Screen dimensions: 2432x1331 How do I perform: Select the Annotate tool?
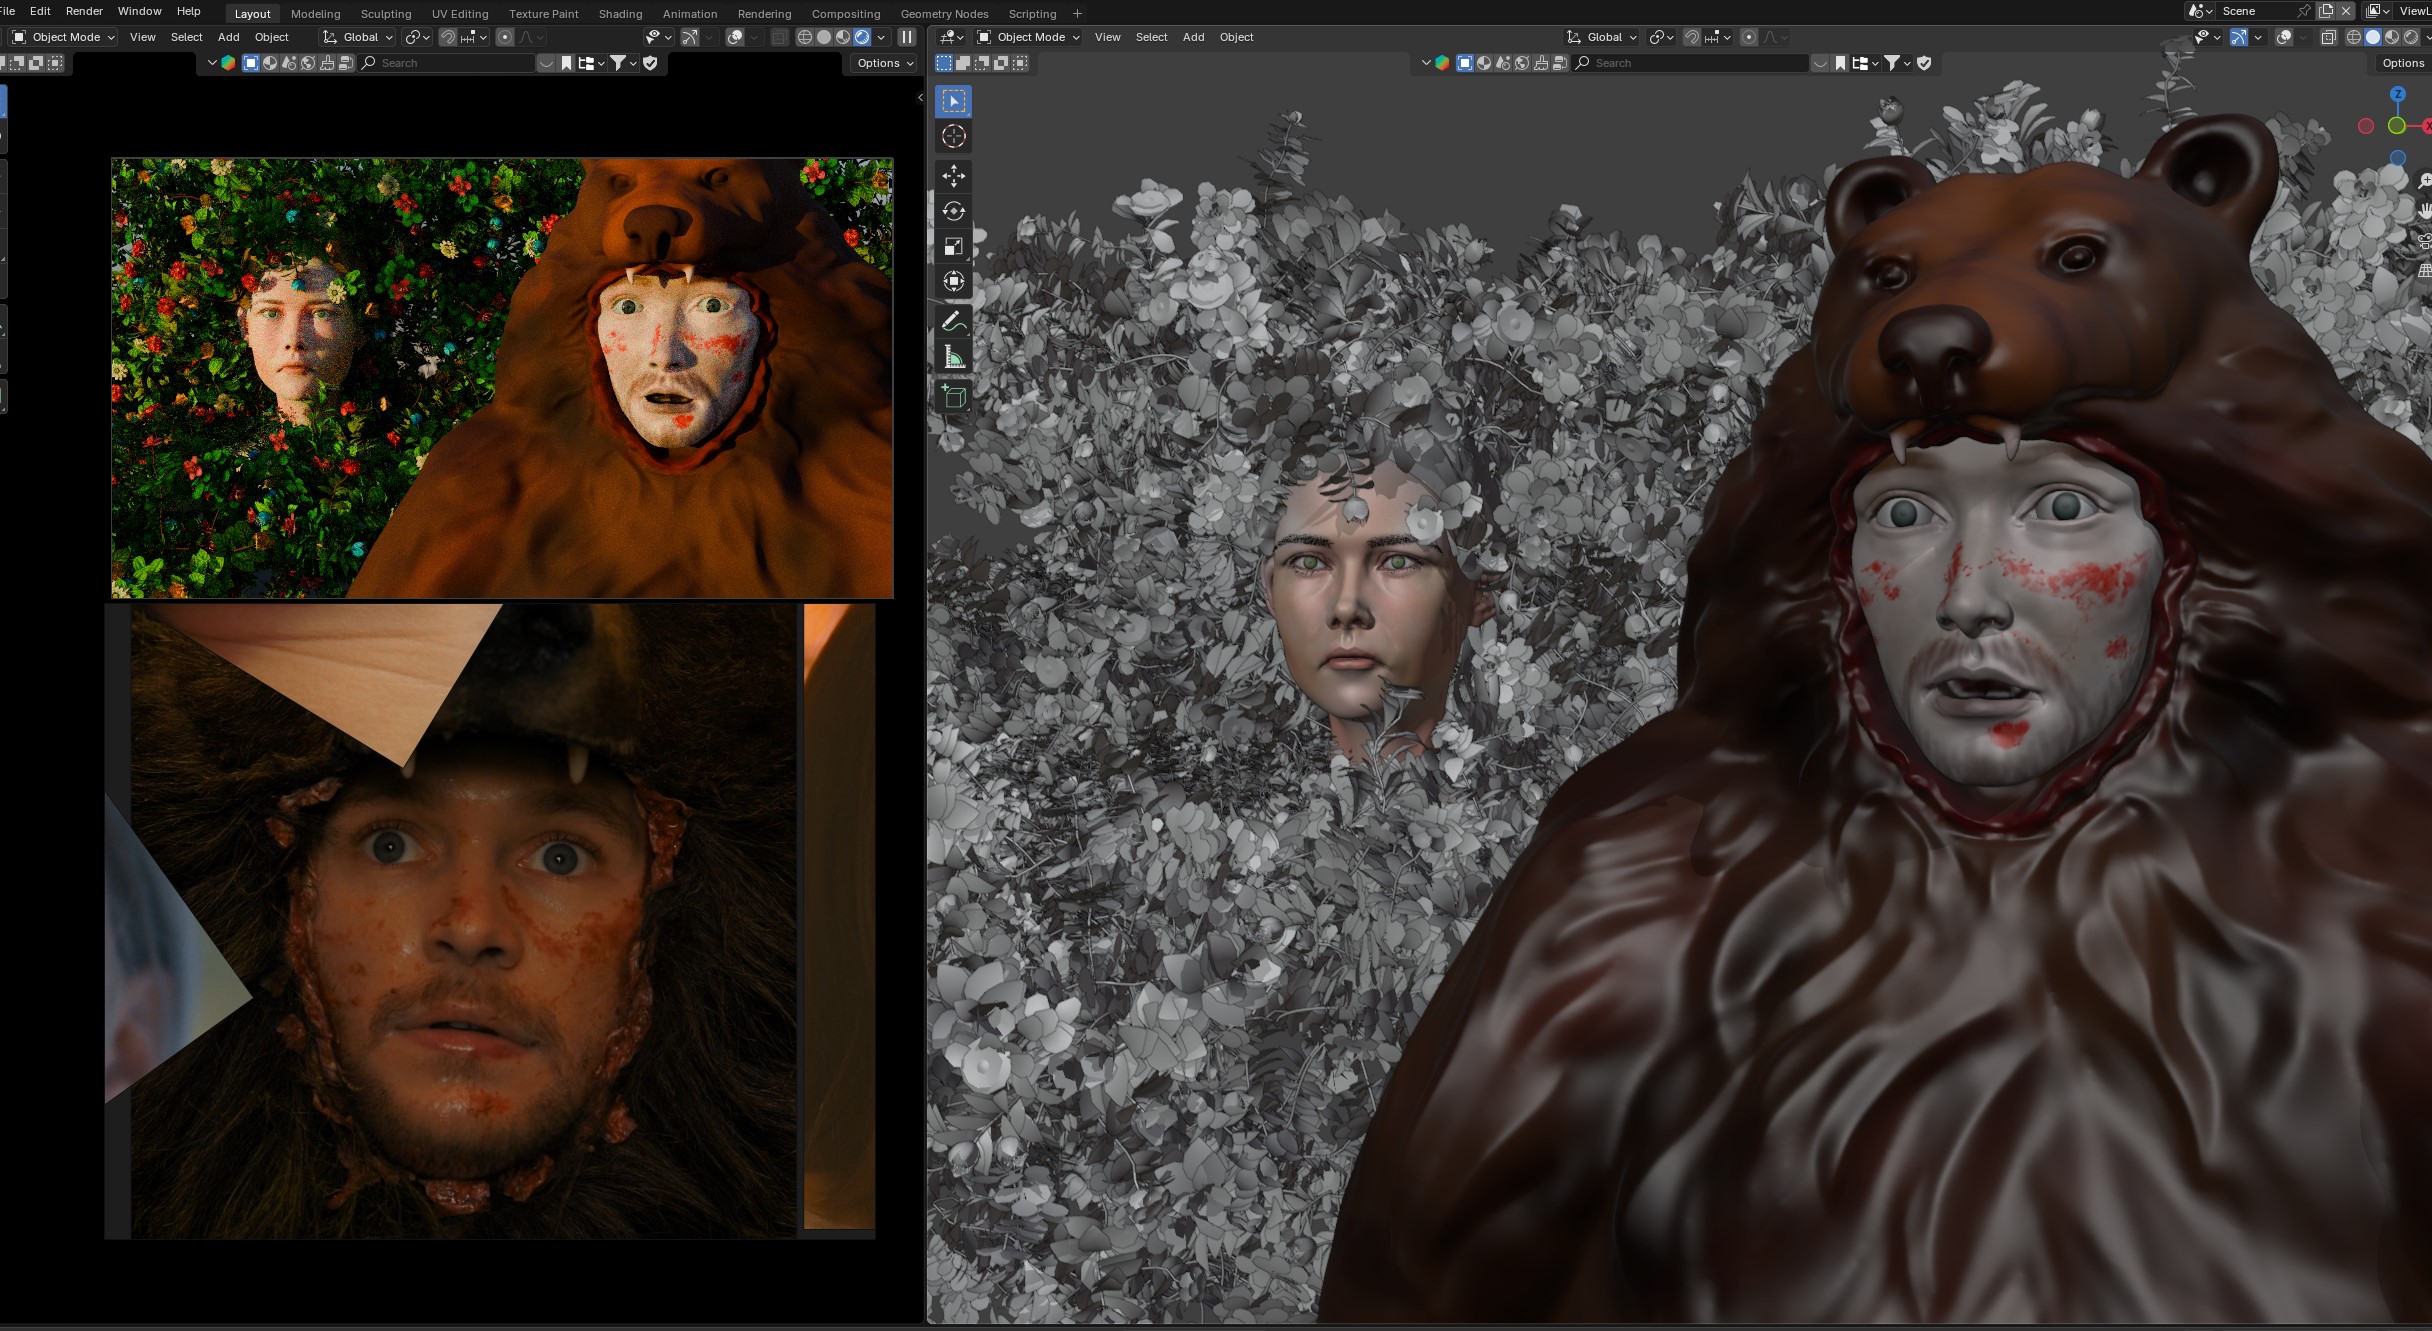[953, 322]
